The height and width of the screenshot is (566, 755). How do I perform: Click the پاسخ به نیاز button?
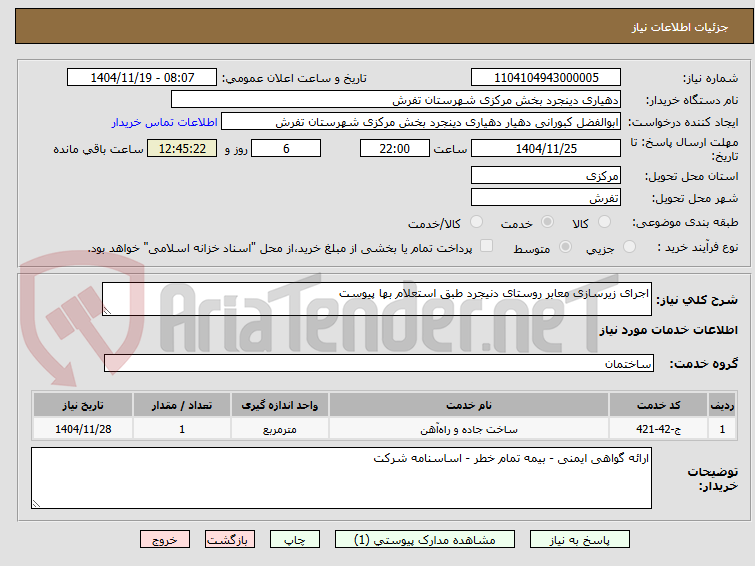pos(580,540)
